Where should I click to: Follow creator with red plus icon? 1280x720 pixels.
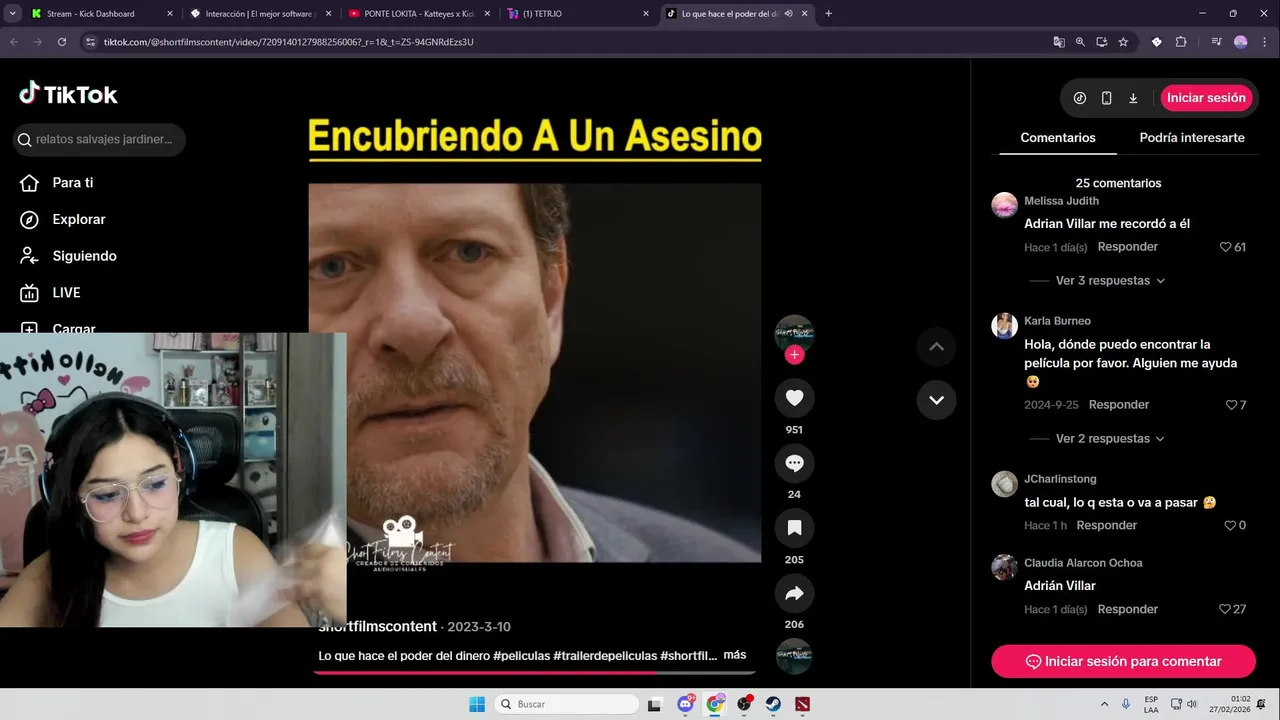[794, 355]
